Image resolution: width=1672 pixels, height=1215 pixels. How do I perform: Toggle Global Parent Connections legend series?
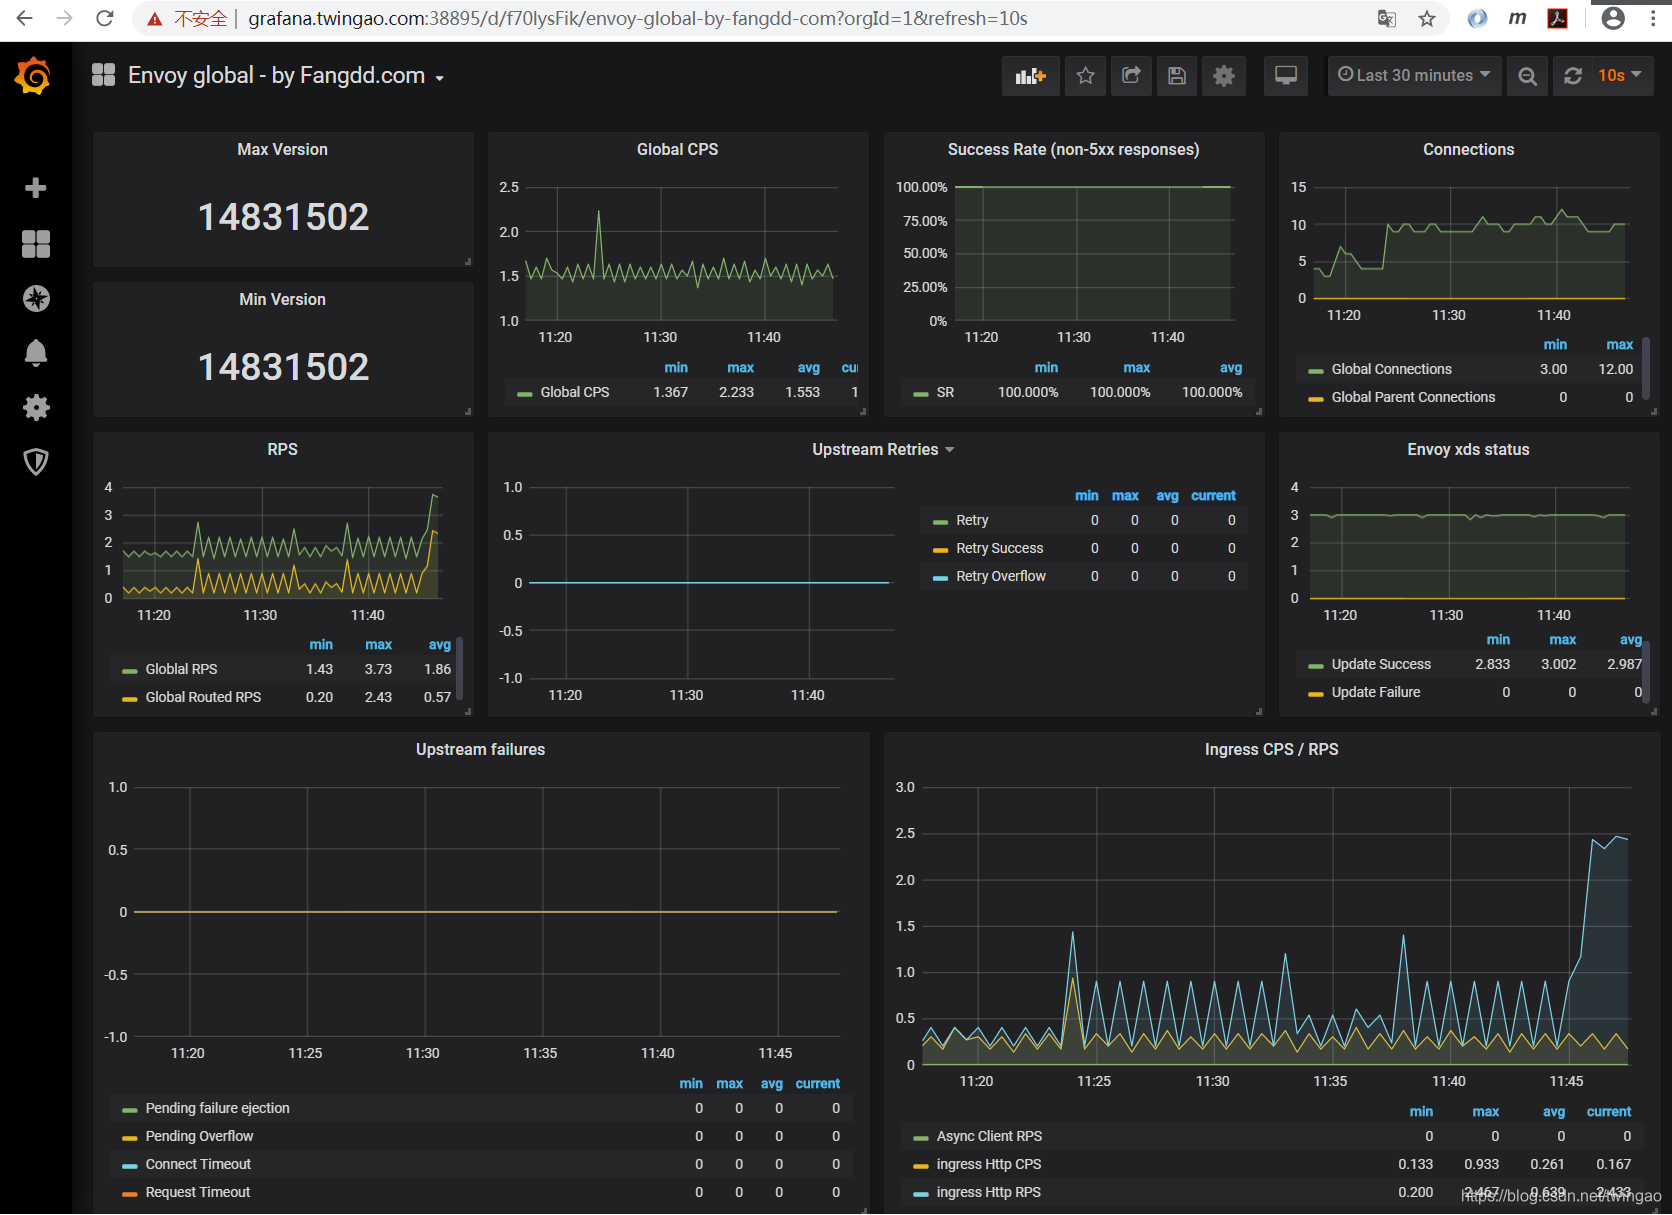tap(1413, 397)
